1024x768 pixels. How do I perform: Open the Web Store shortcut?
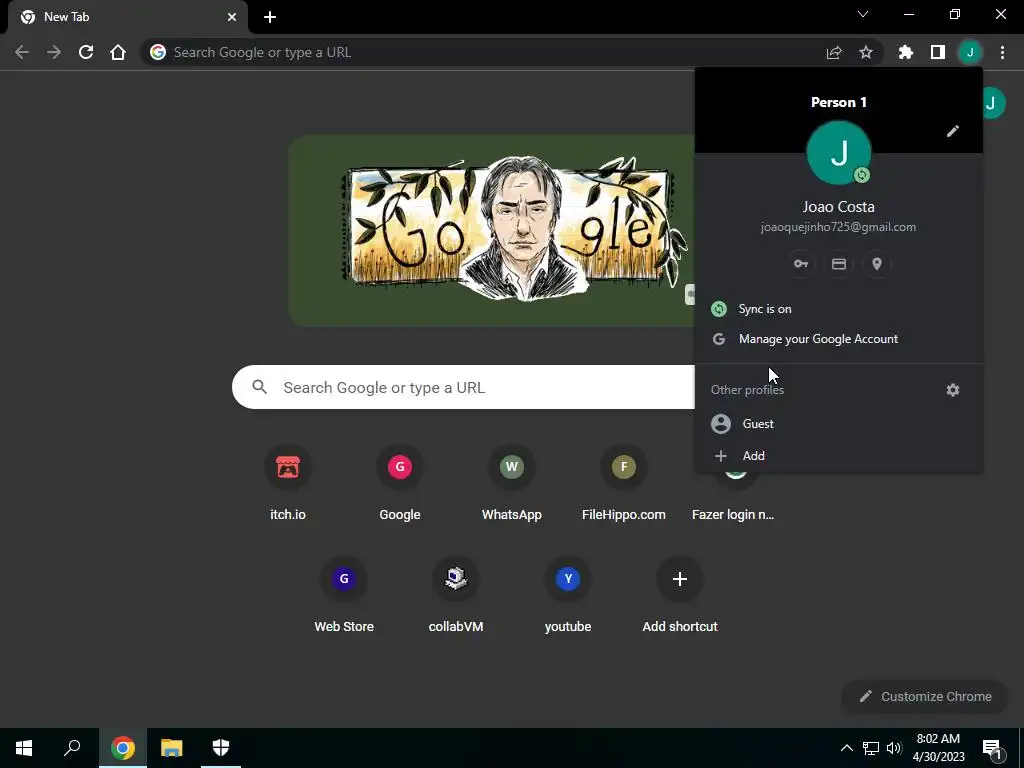click(344, 597)
